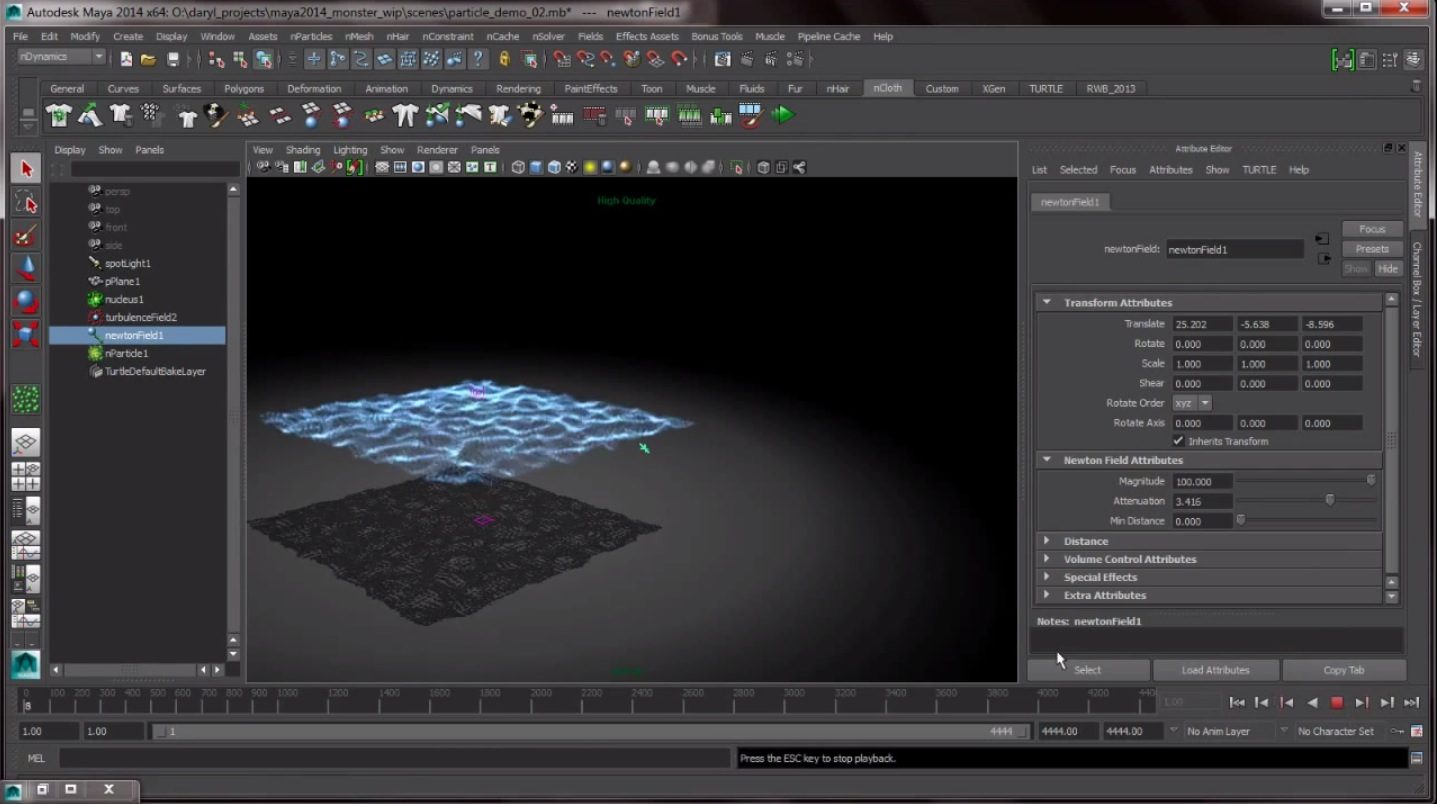
Task: Select spotLight1 in the Outliner
Action: pos(127,263)
